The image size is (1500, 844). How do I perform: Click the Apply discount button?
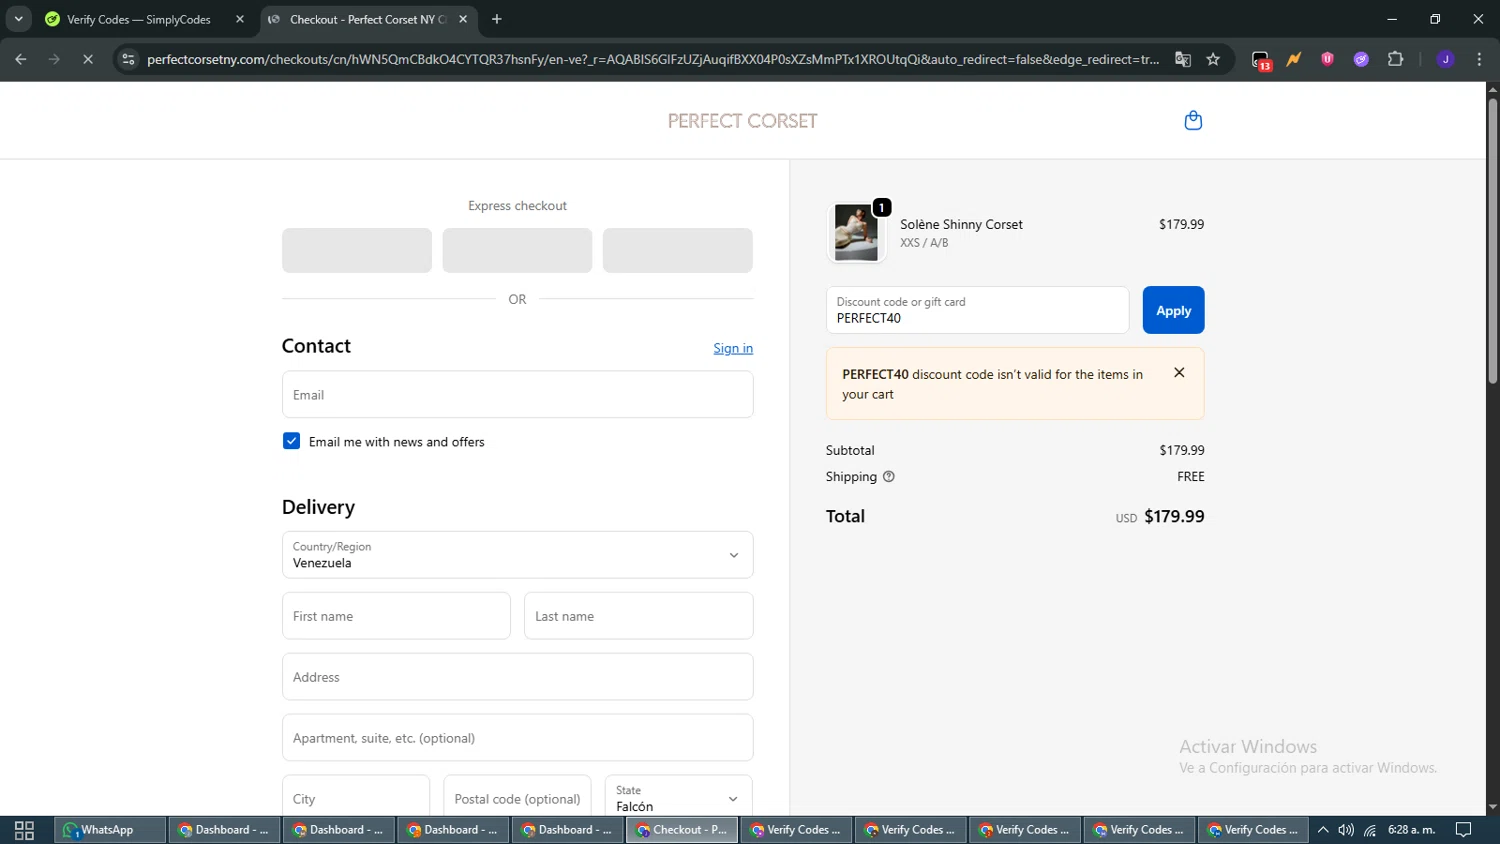pos(1173,310)
